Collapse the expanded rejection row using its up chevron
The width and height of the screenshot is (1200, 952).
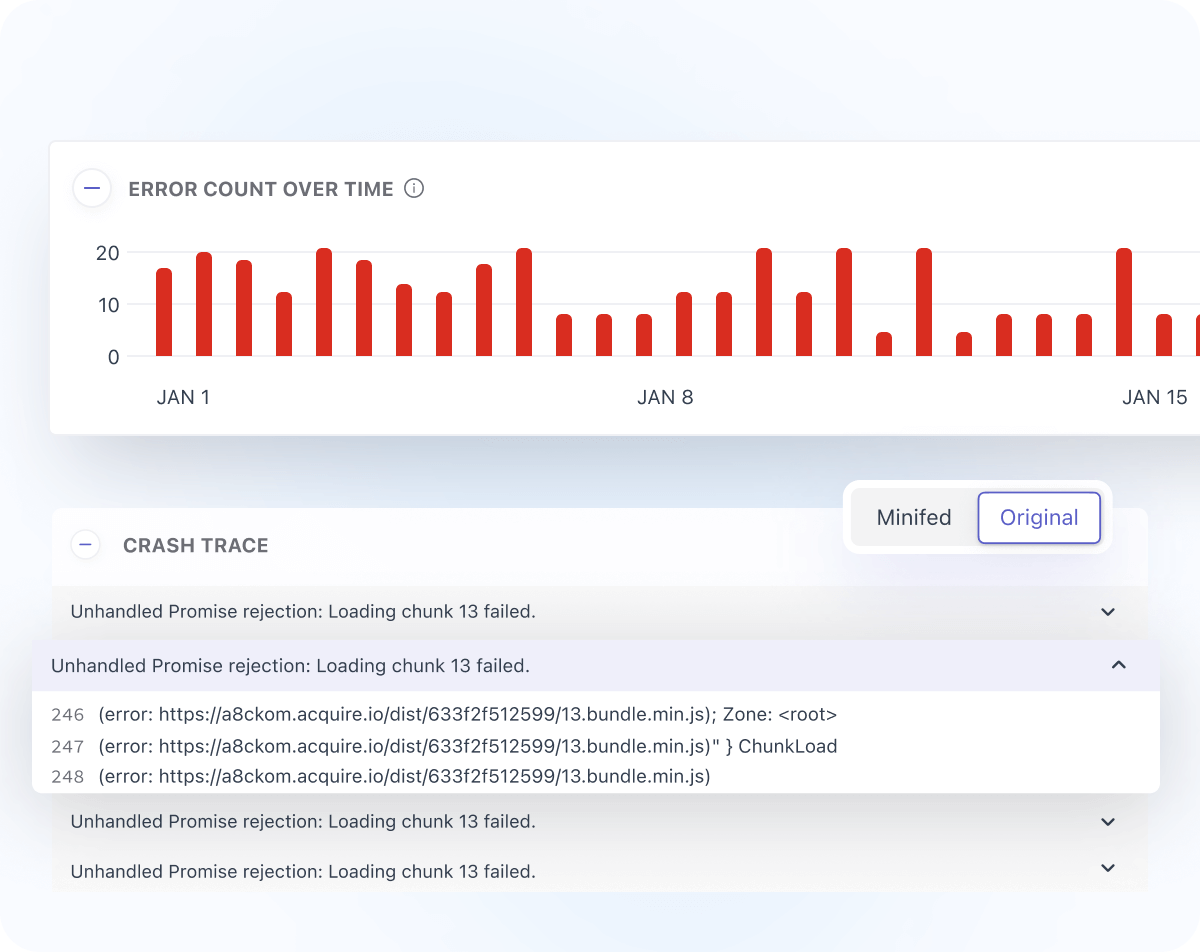coord(1119,665)
